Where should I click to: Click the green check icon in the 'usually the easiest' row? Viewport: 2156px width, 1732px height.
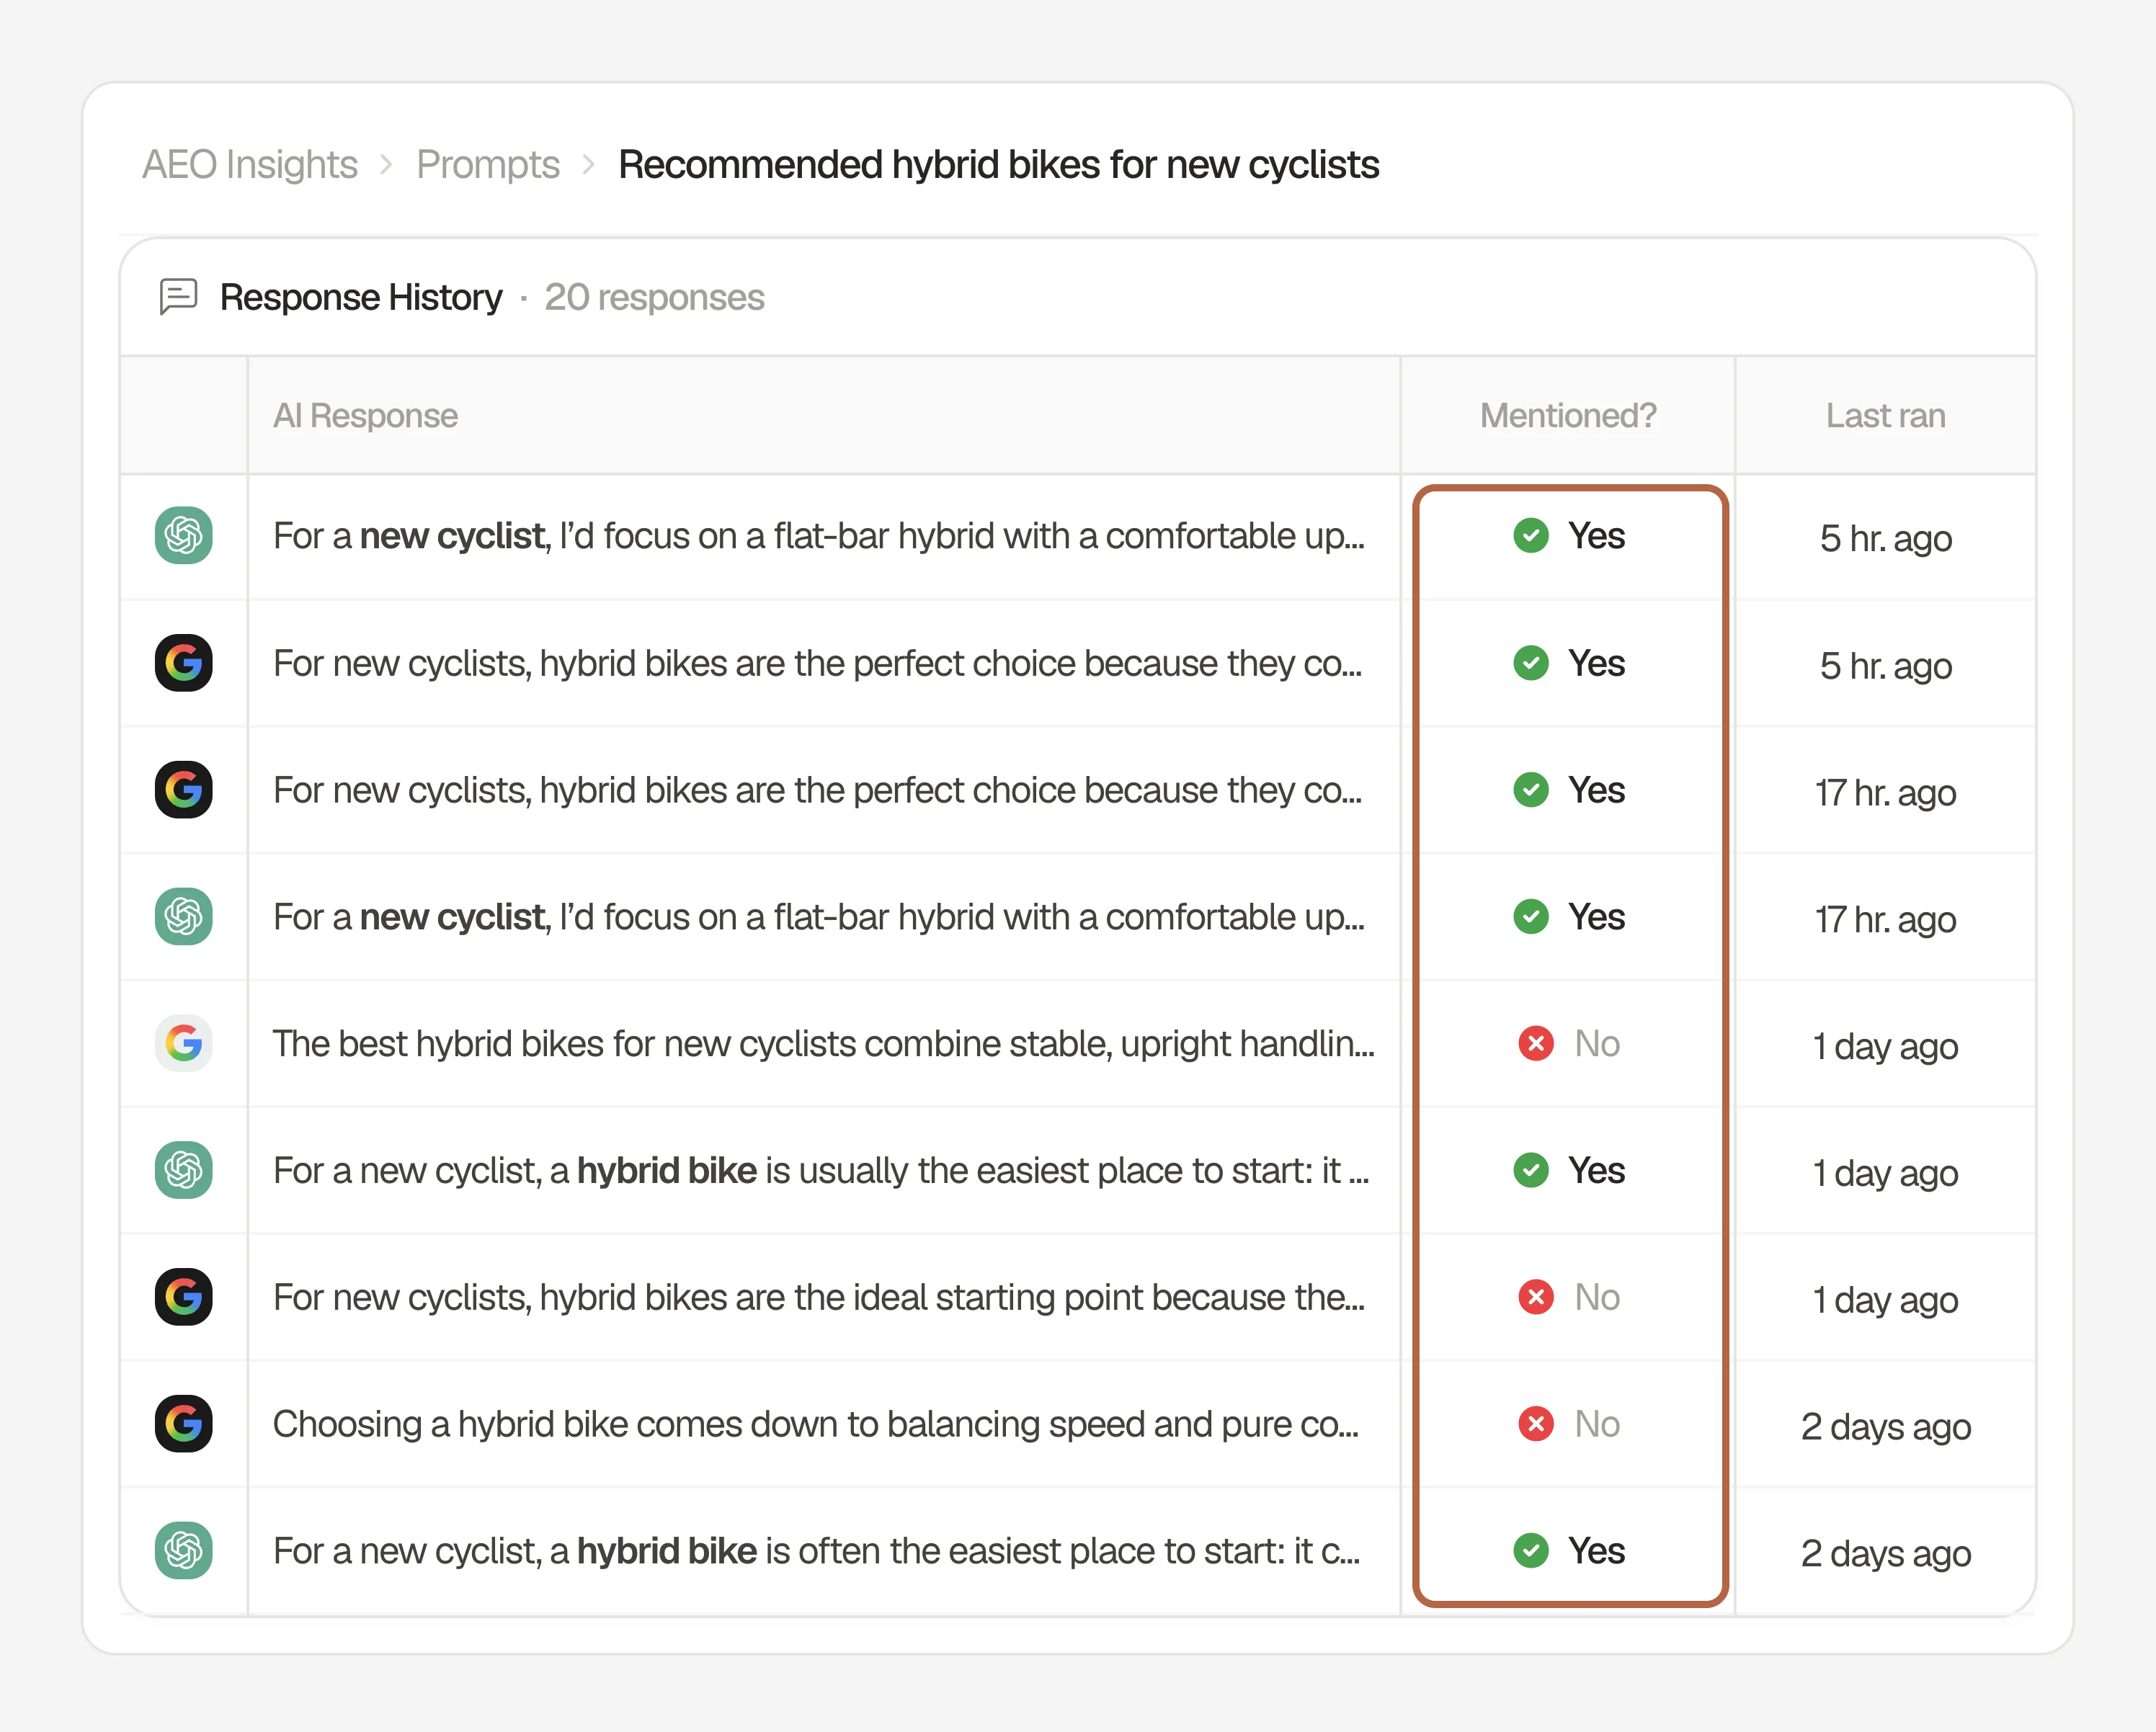(1531, 1170)
